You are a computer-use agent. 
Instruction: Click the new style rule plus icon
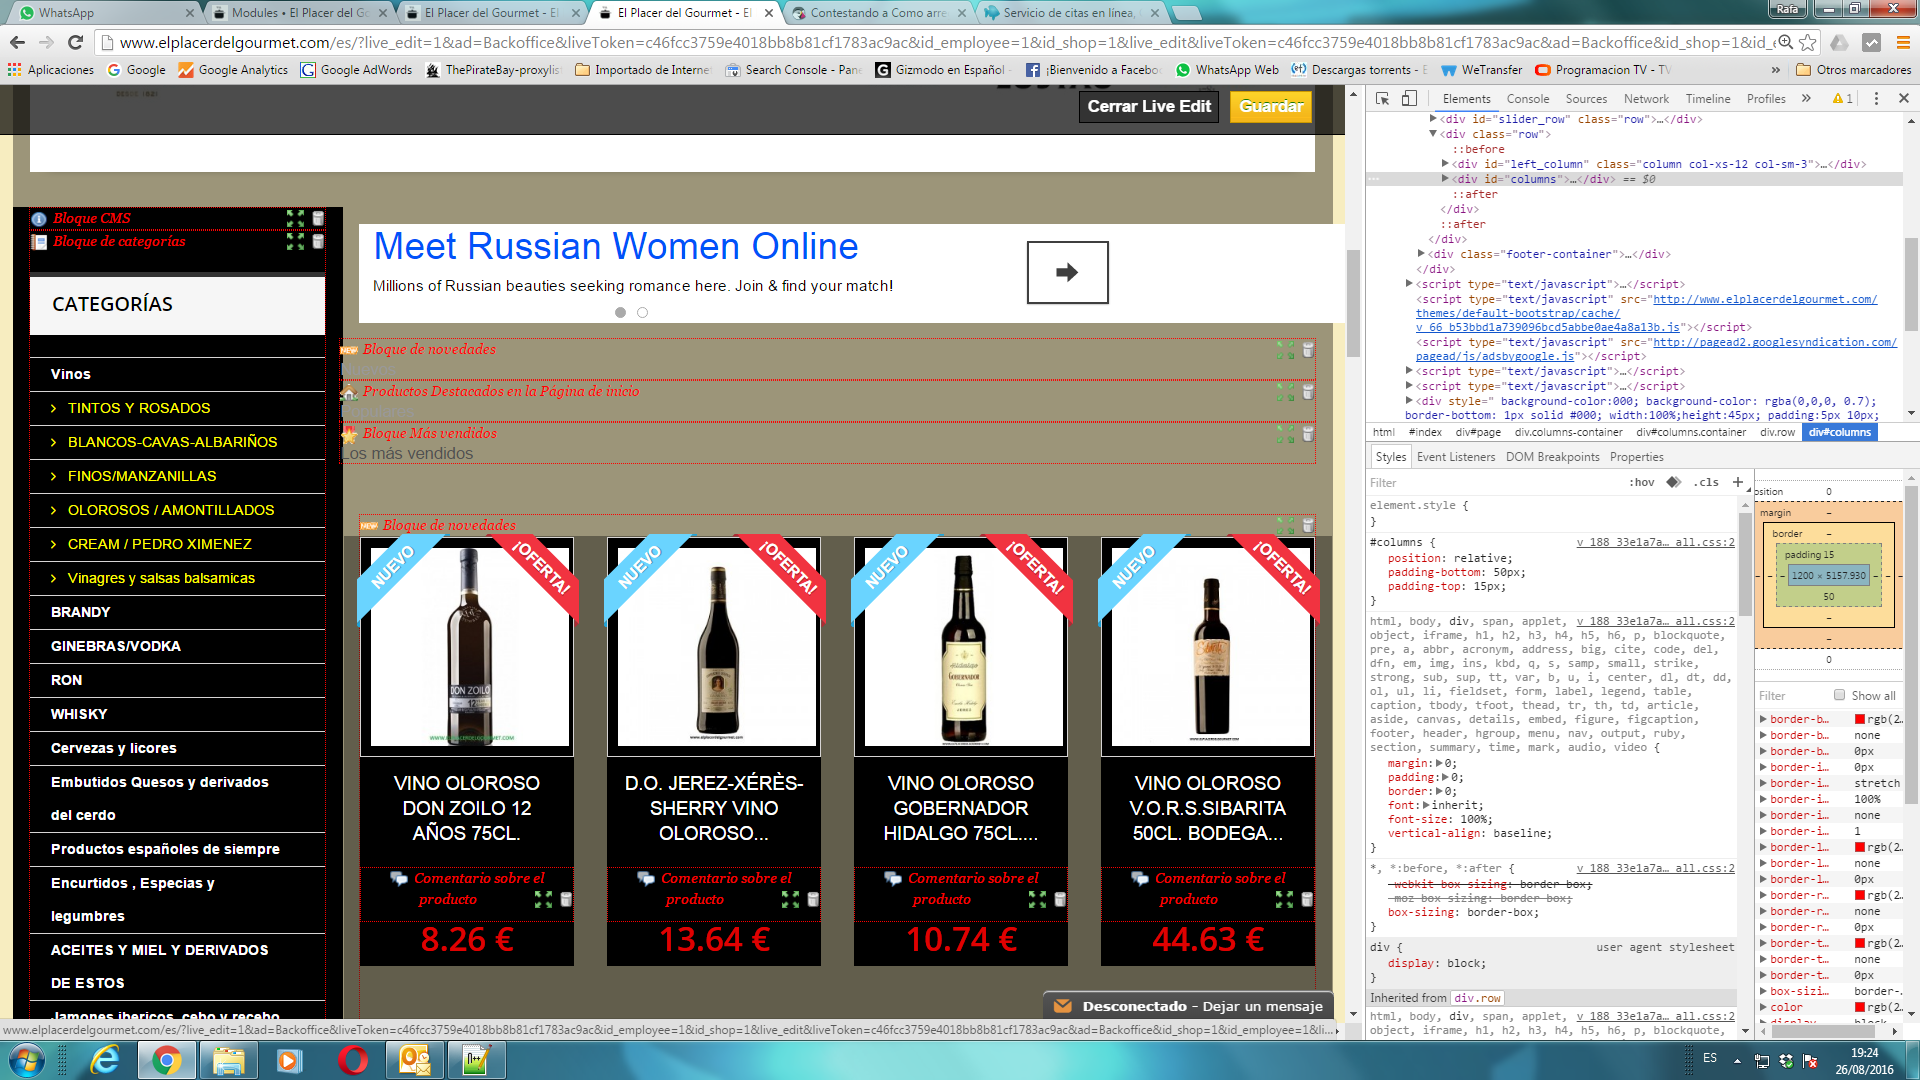(1738, 482)
